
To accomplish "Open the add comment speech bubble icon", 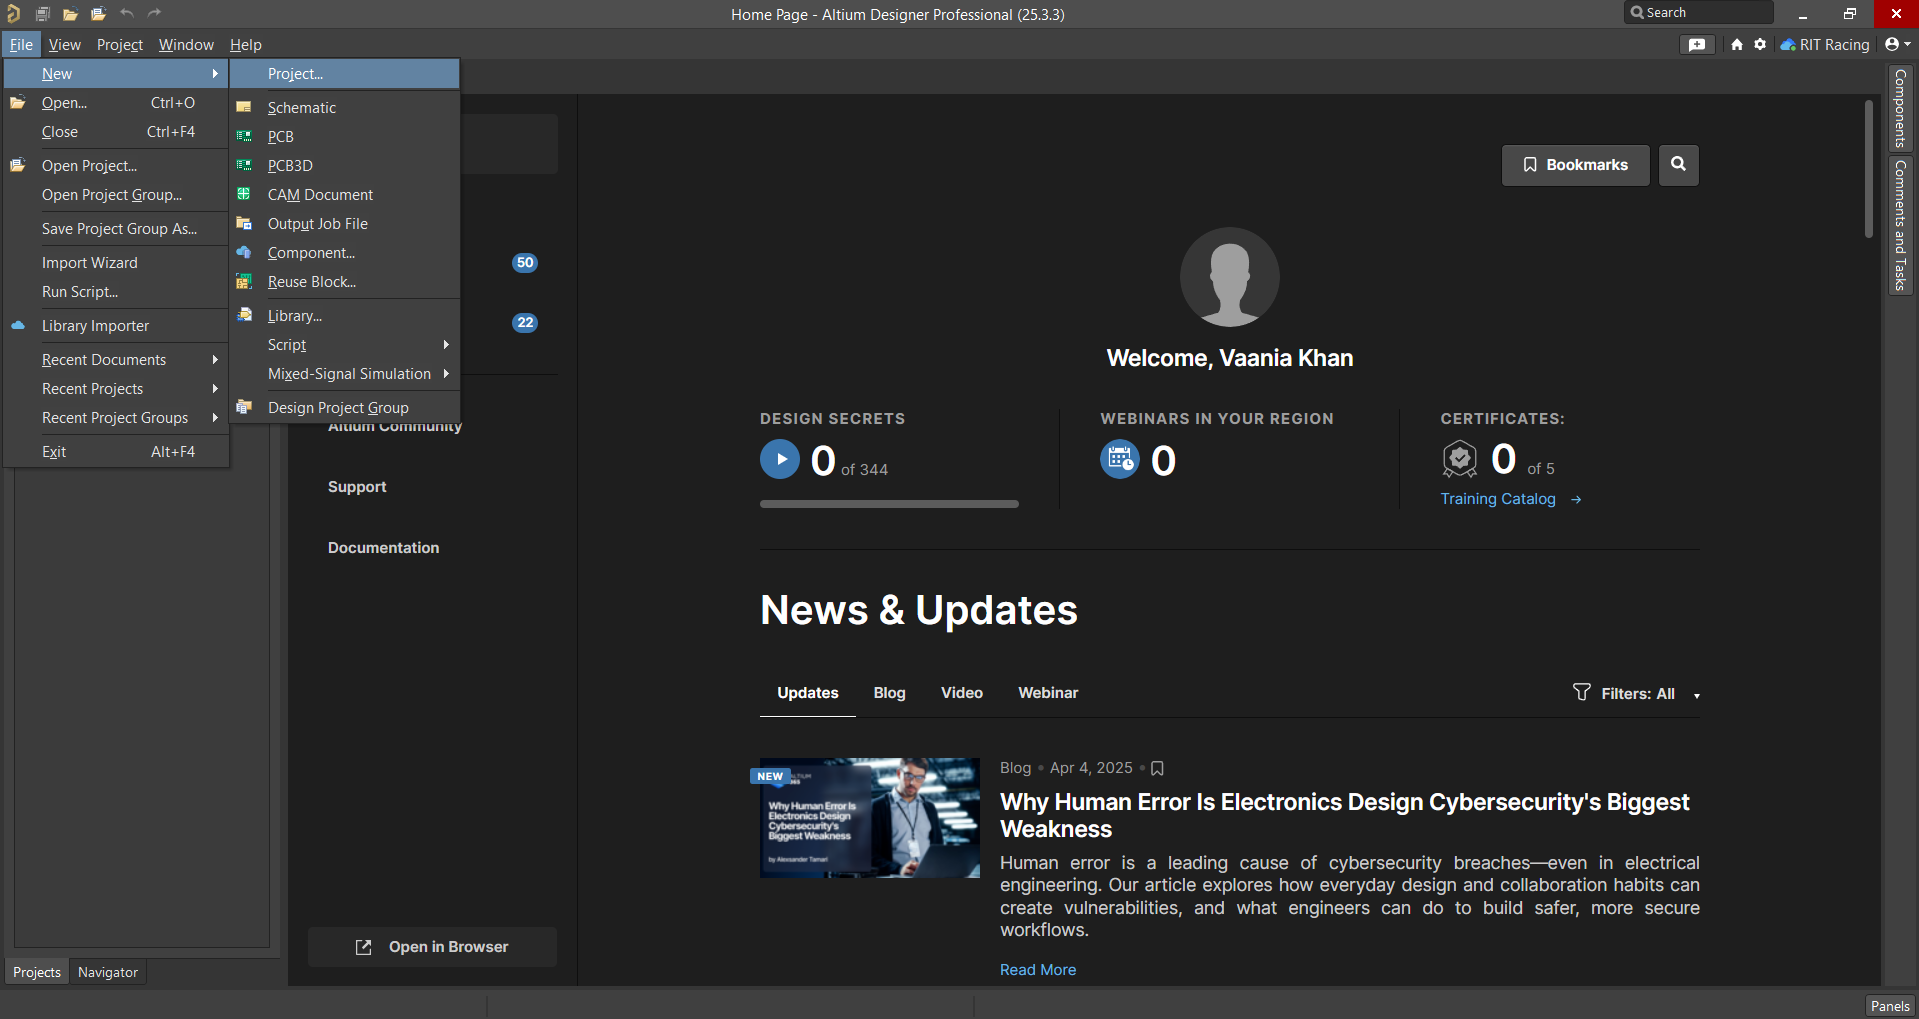I will [1697, 44].
